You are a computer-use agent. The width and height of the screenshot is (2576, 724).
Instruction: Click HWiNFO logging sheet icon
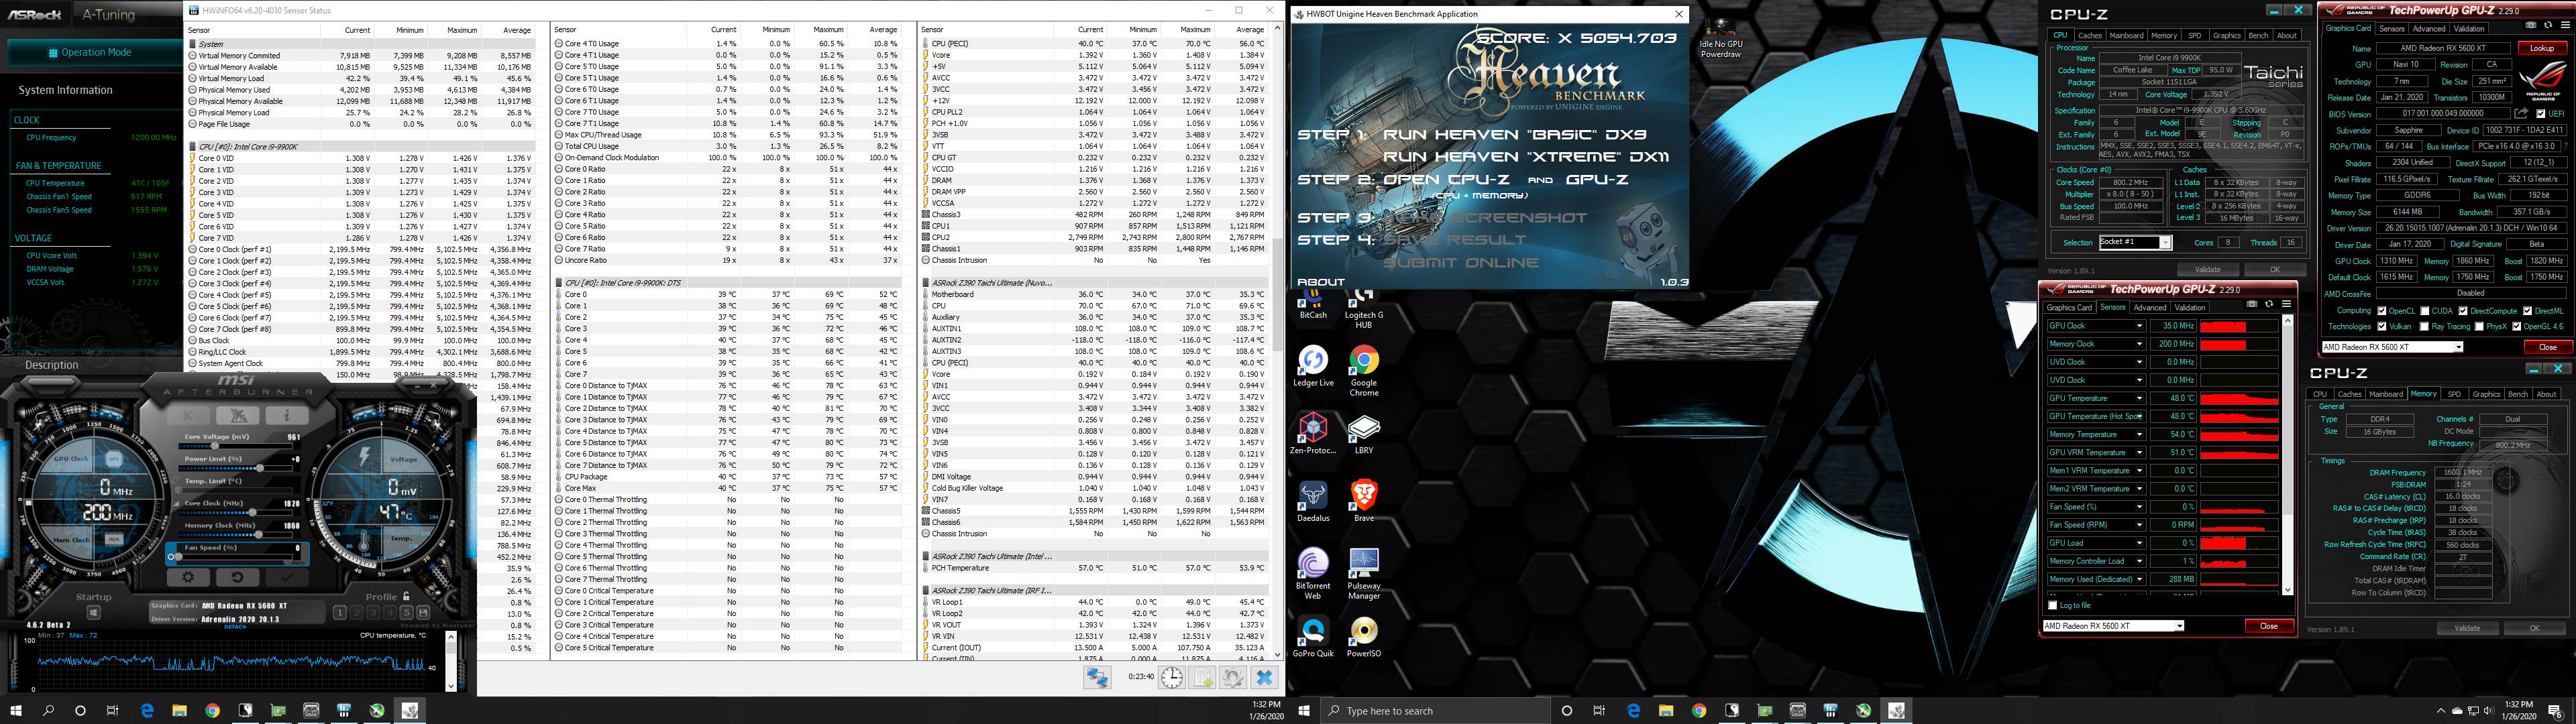[1203, 677]
